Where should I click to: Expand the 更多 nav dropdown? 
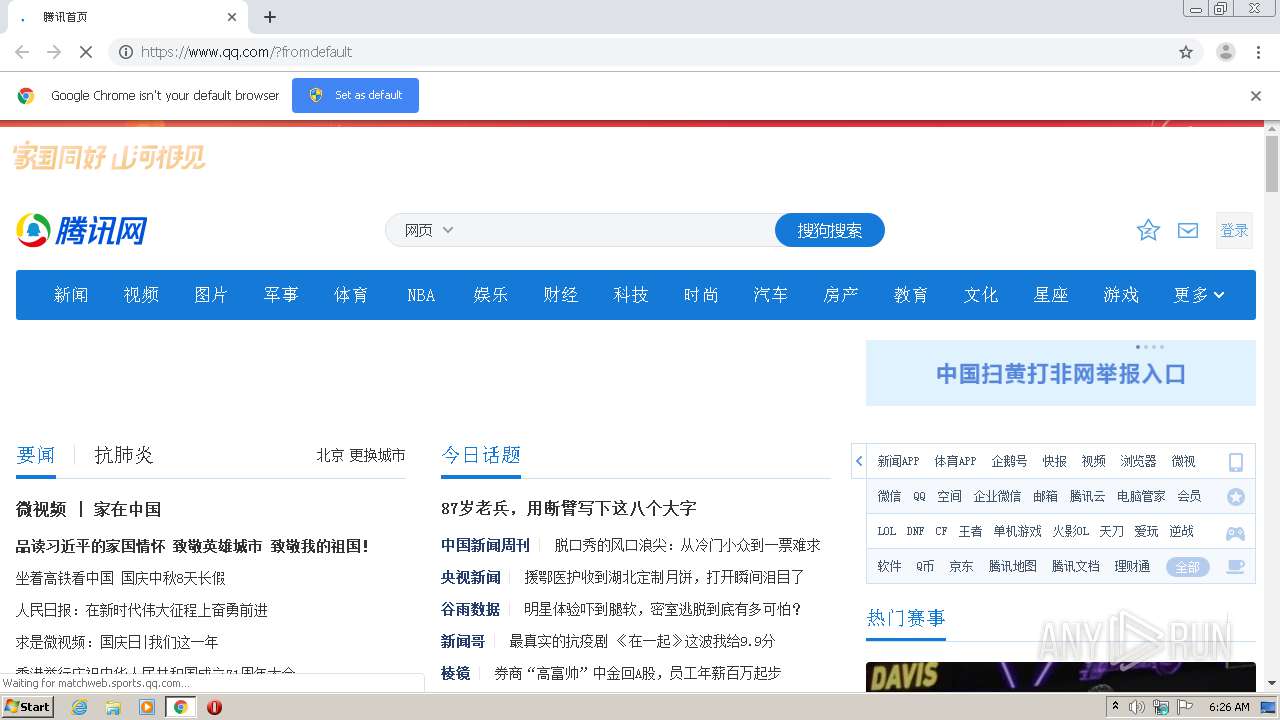pos(1199,295)
